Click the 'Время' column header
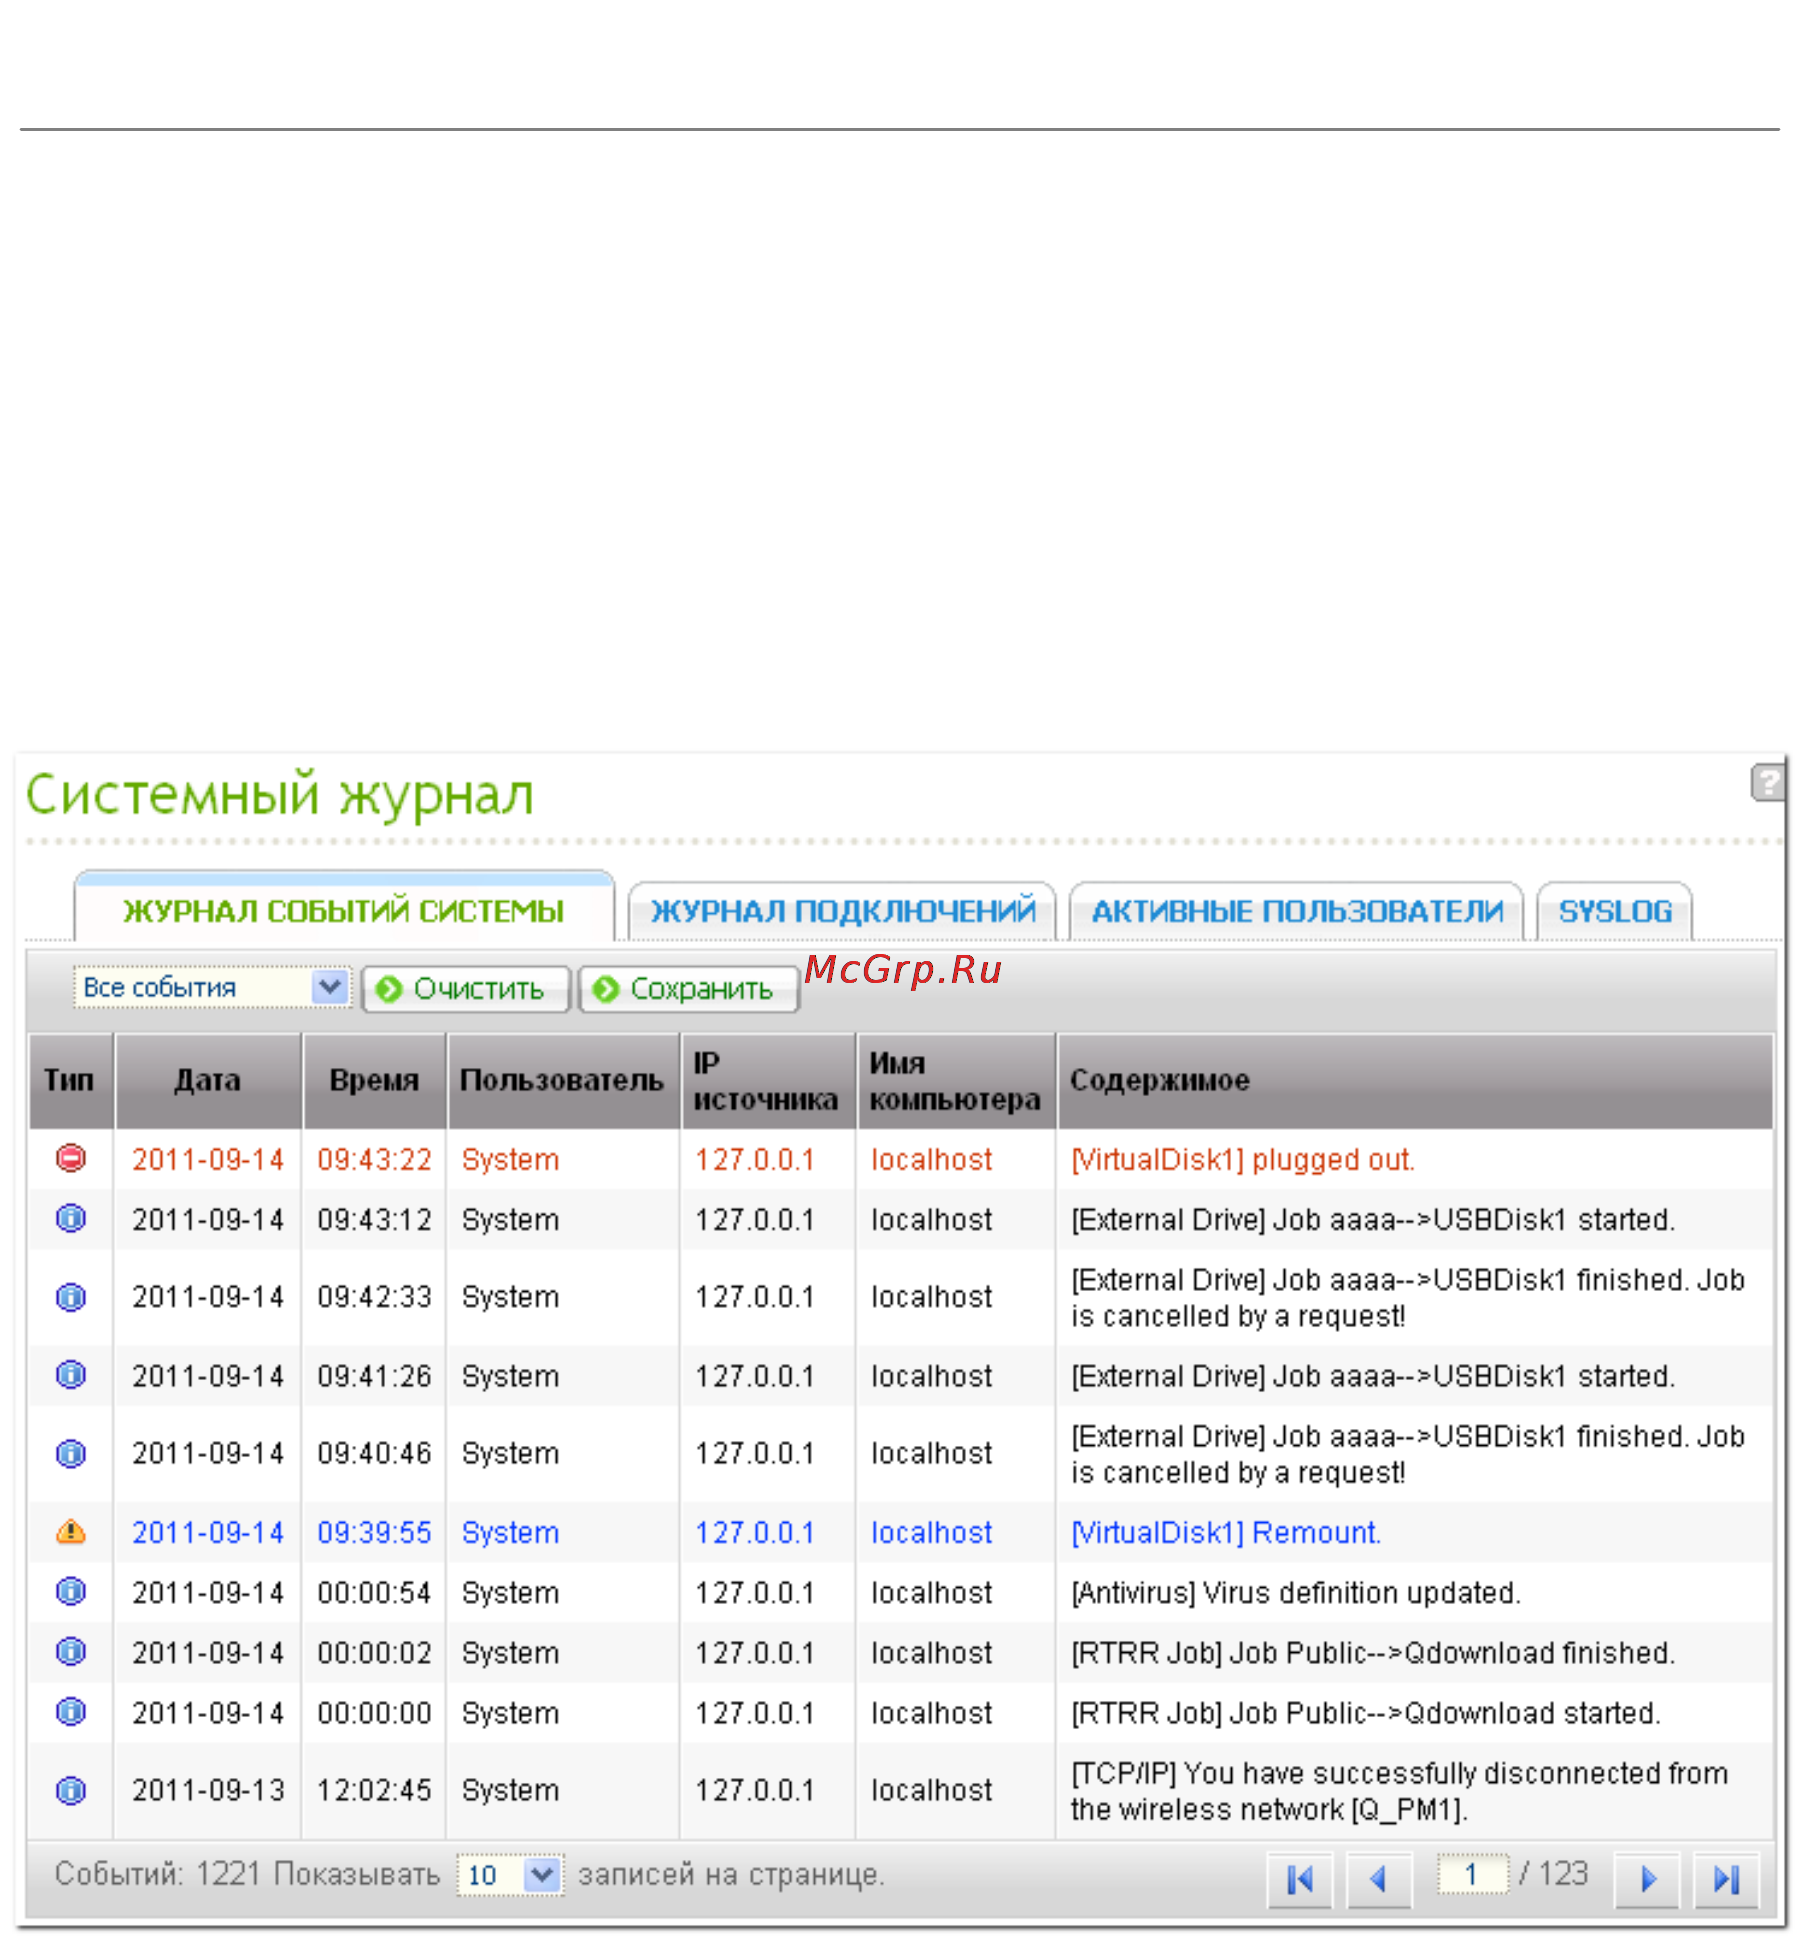Screen dimensions: 1795x1936 click(x=374, y=1080)
